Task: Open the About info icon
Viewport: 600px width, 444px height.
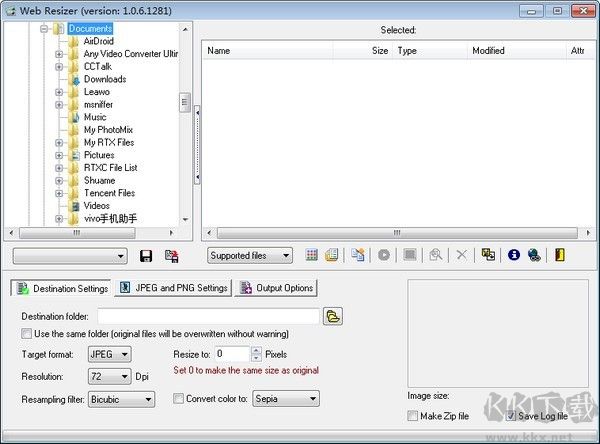Action: [x=514, y=255]
